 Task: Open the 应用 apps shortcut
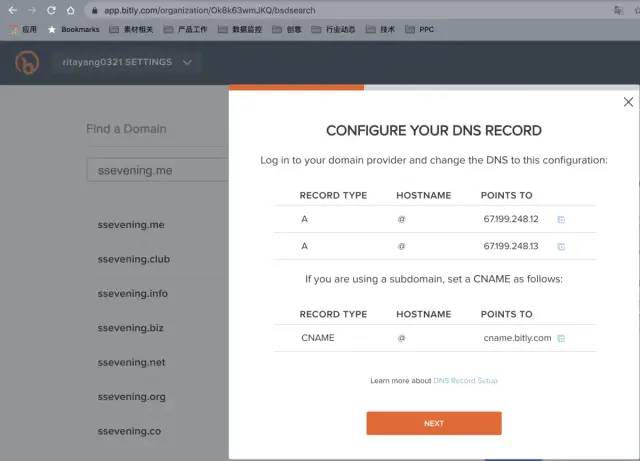point(23,29)
